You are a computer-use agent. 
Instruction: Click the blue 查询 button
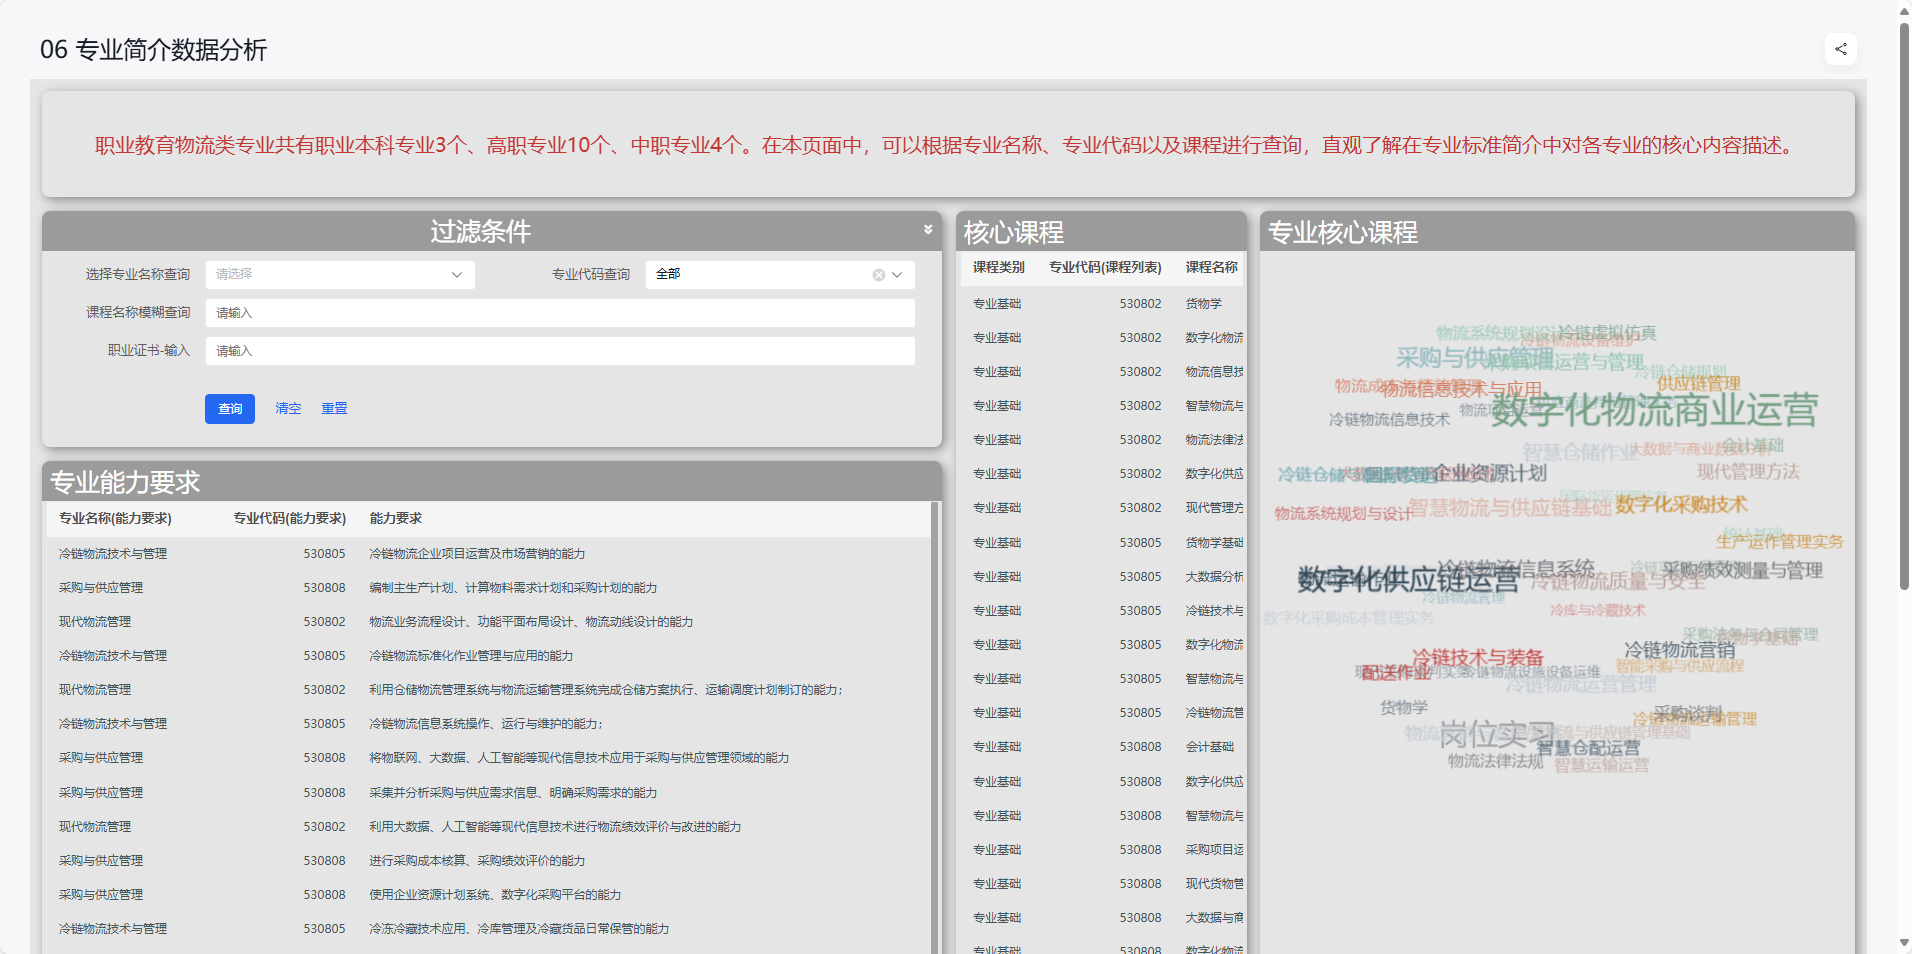230,409
